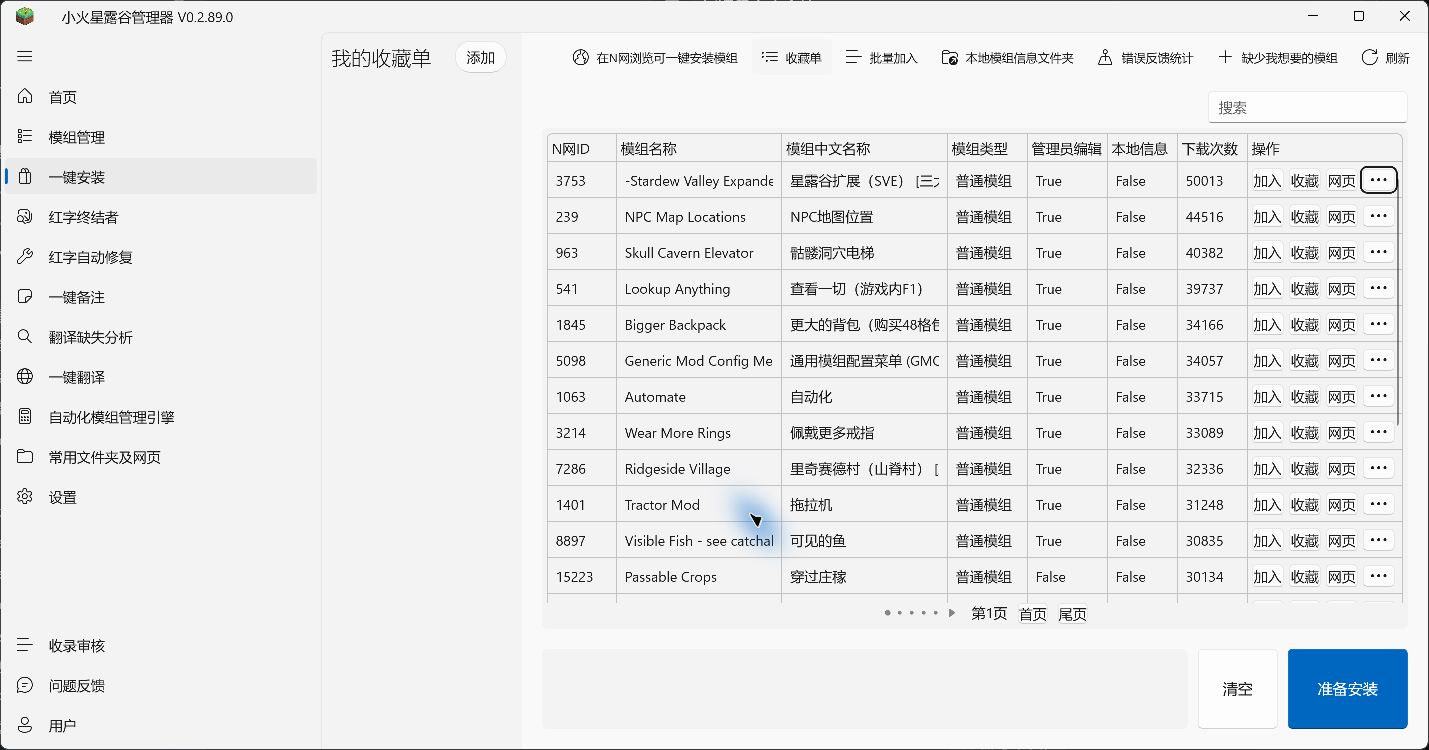1429x750 pixels.
Task: Select download count 50013 cell
Action: [x=1211, y=181]
